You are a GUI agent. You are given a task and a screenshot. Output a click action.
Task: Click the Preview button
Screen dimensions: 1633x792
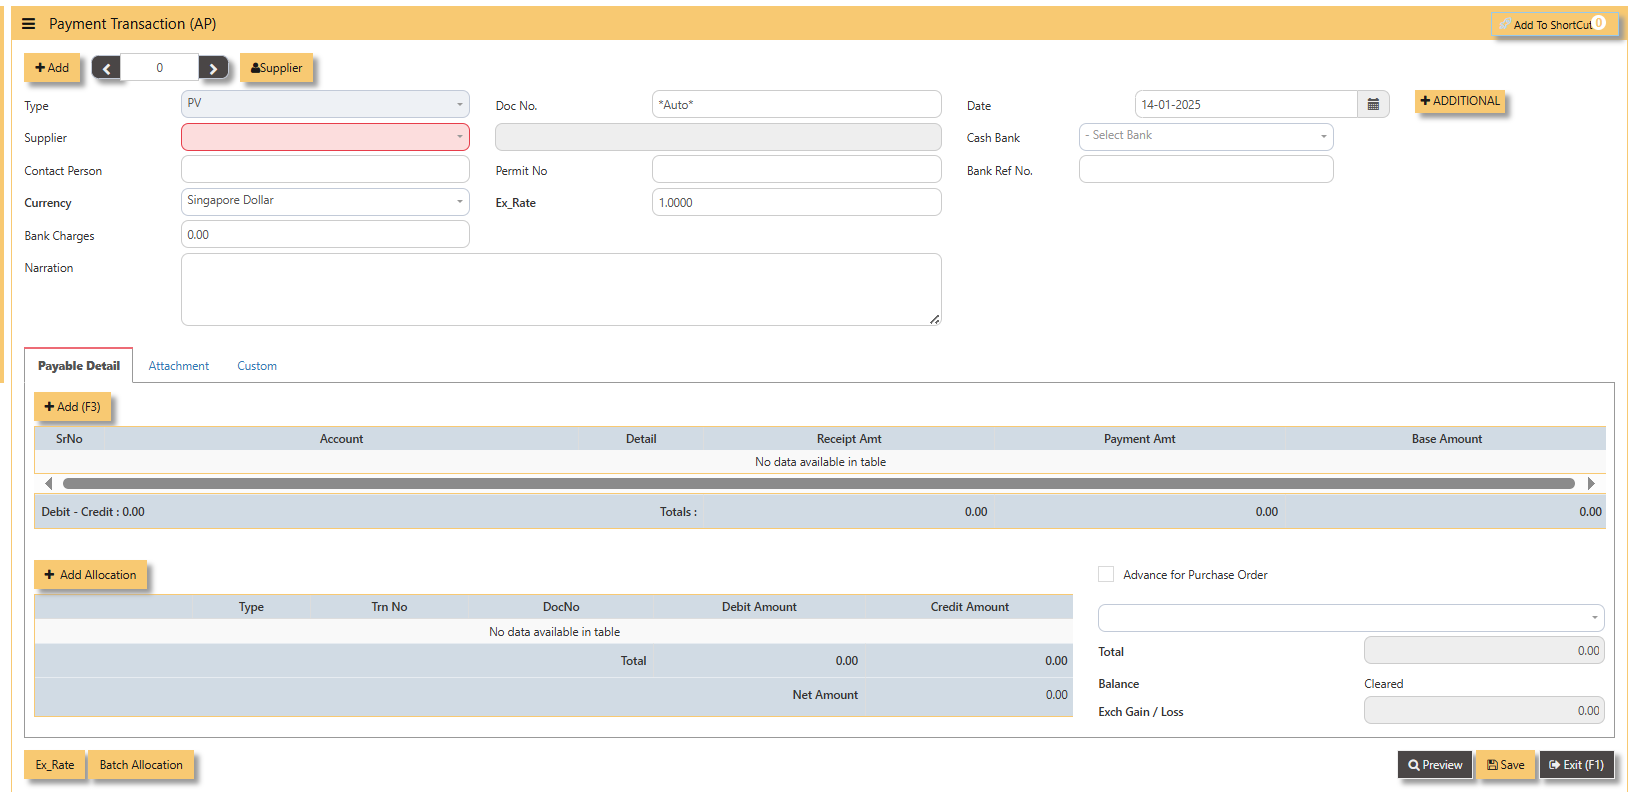point(1435,765)
